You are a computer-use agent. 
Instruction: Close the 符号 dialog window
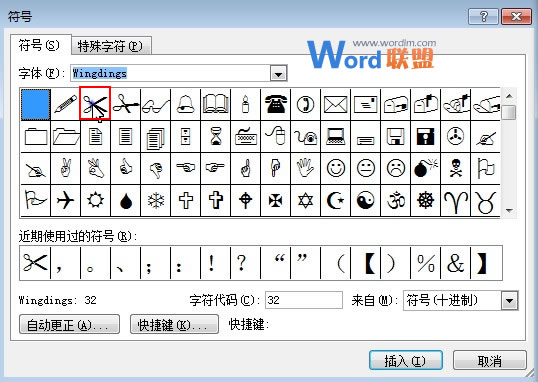pyautogui.click(x=516, y=16)
